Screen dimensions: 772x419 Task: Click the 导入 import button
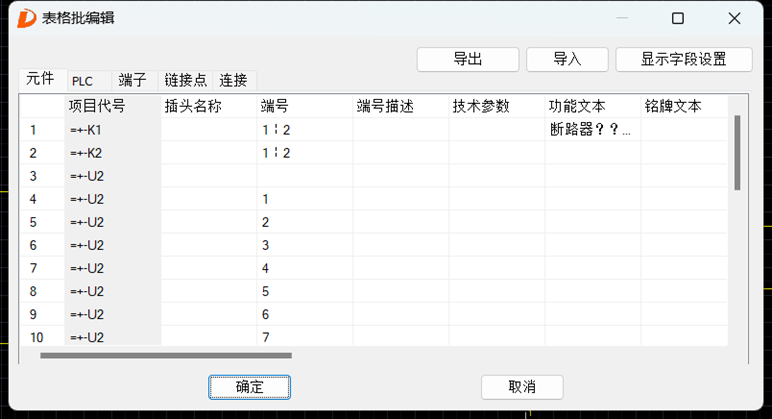click(567, 60)
